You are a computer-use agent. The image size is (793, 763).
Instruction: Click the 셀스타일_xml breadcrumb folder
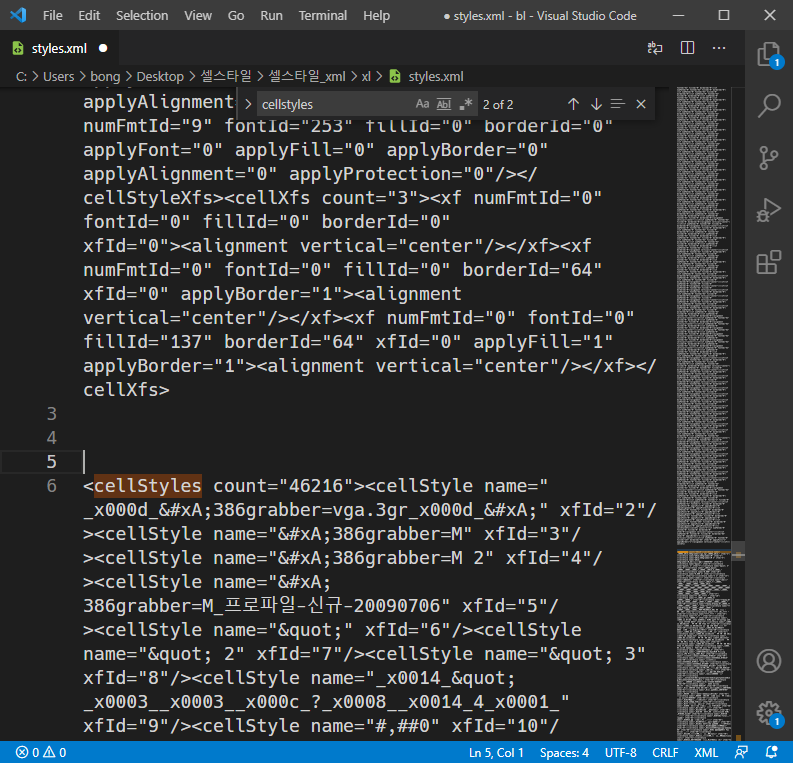307,76
